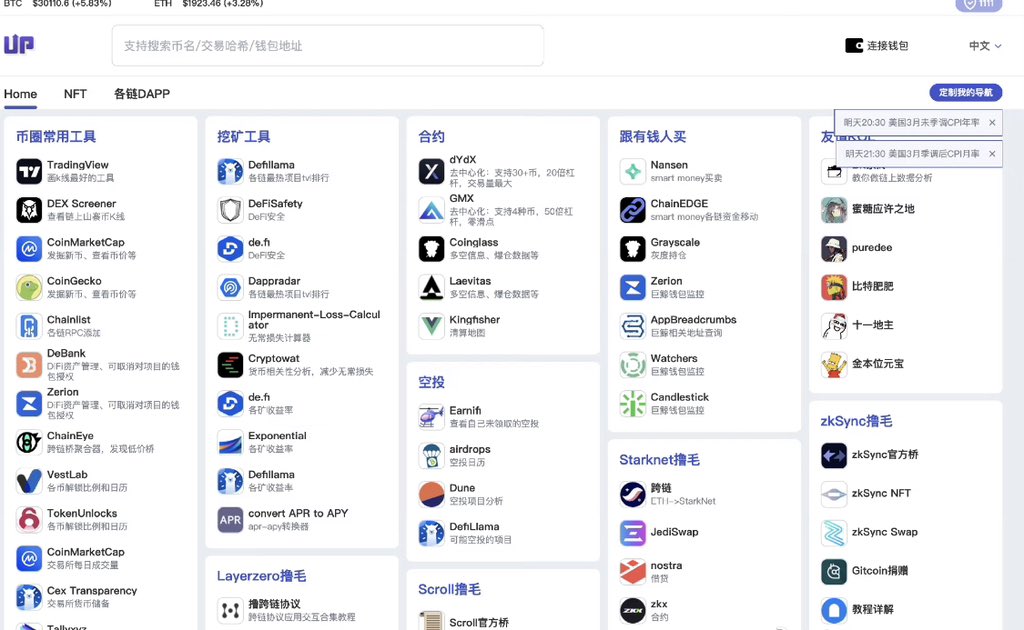Click the Dappradar icon
Viewport: 1024px width, 630px height.
(230, 287)
